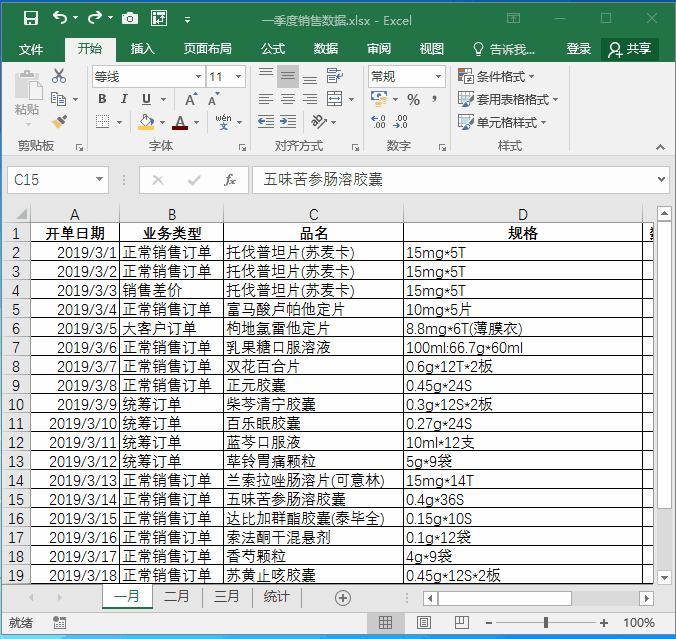Image resolution: width=676 pixels, height=639 pixels.
Task: Add a new sheet with plus icon
Action: (343, 597)
